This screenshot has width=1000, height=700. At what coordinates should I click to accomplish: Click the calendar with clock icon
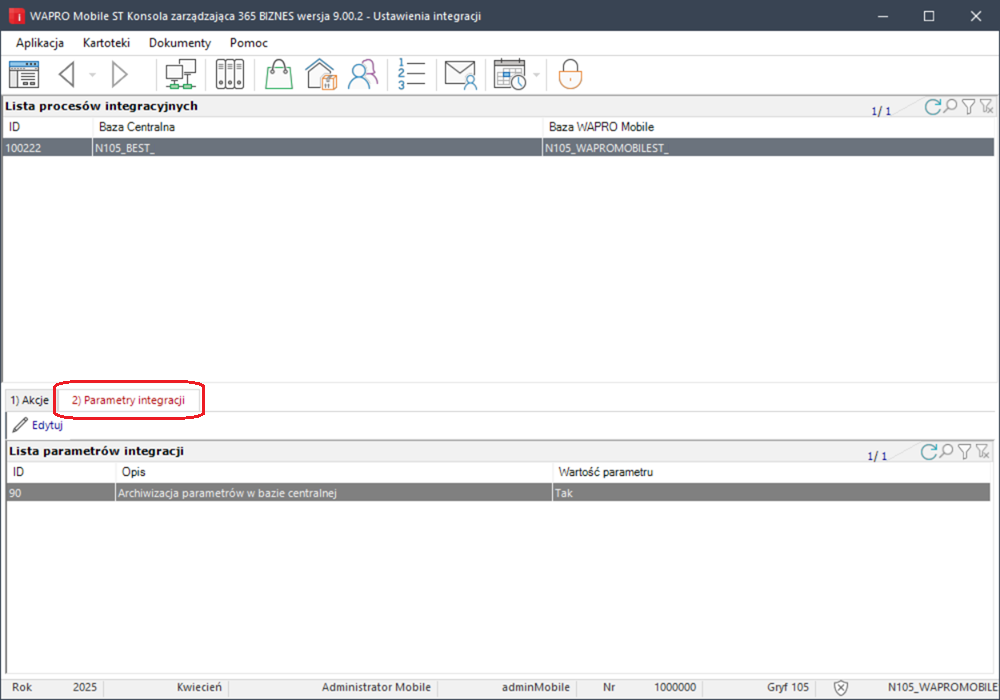click(x=510, y=75)
